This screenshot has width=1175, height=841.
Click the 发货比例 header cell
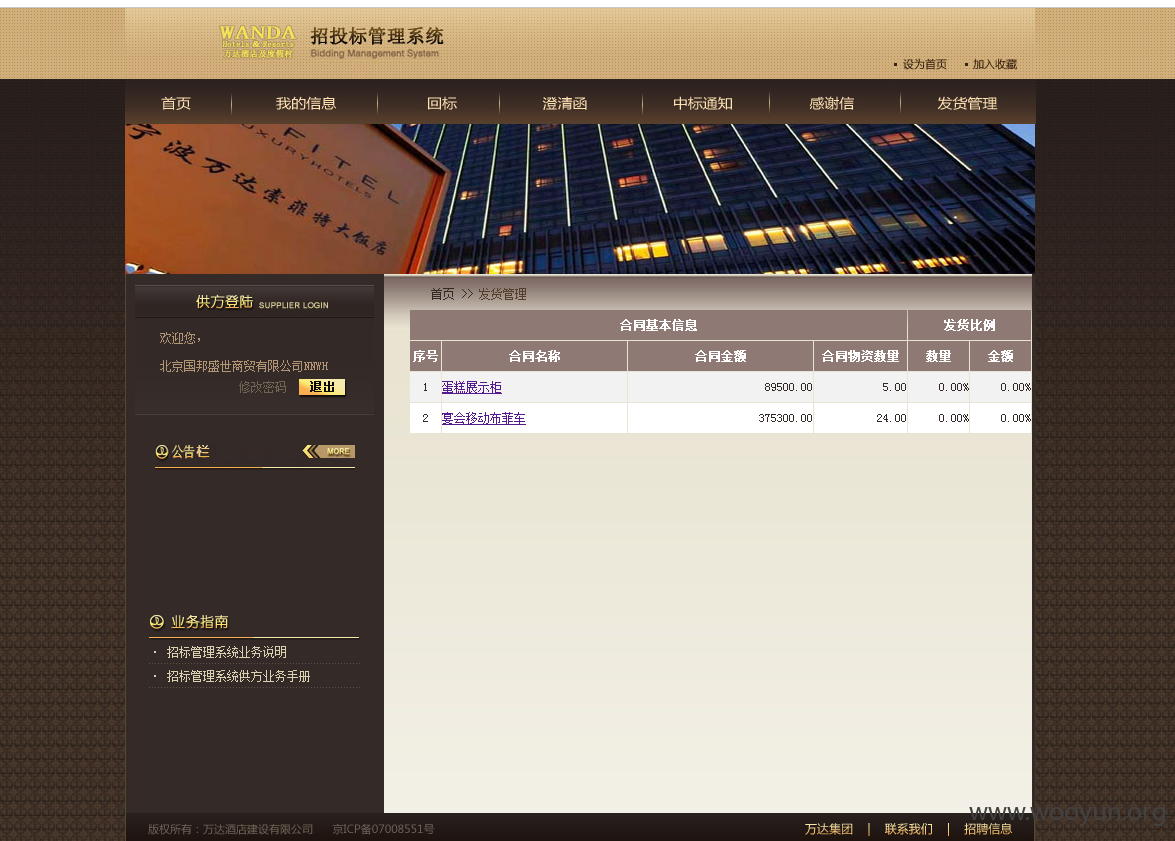[970, 325]
